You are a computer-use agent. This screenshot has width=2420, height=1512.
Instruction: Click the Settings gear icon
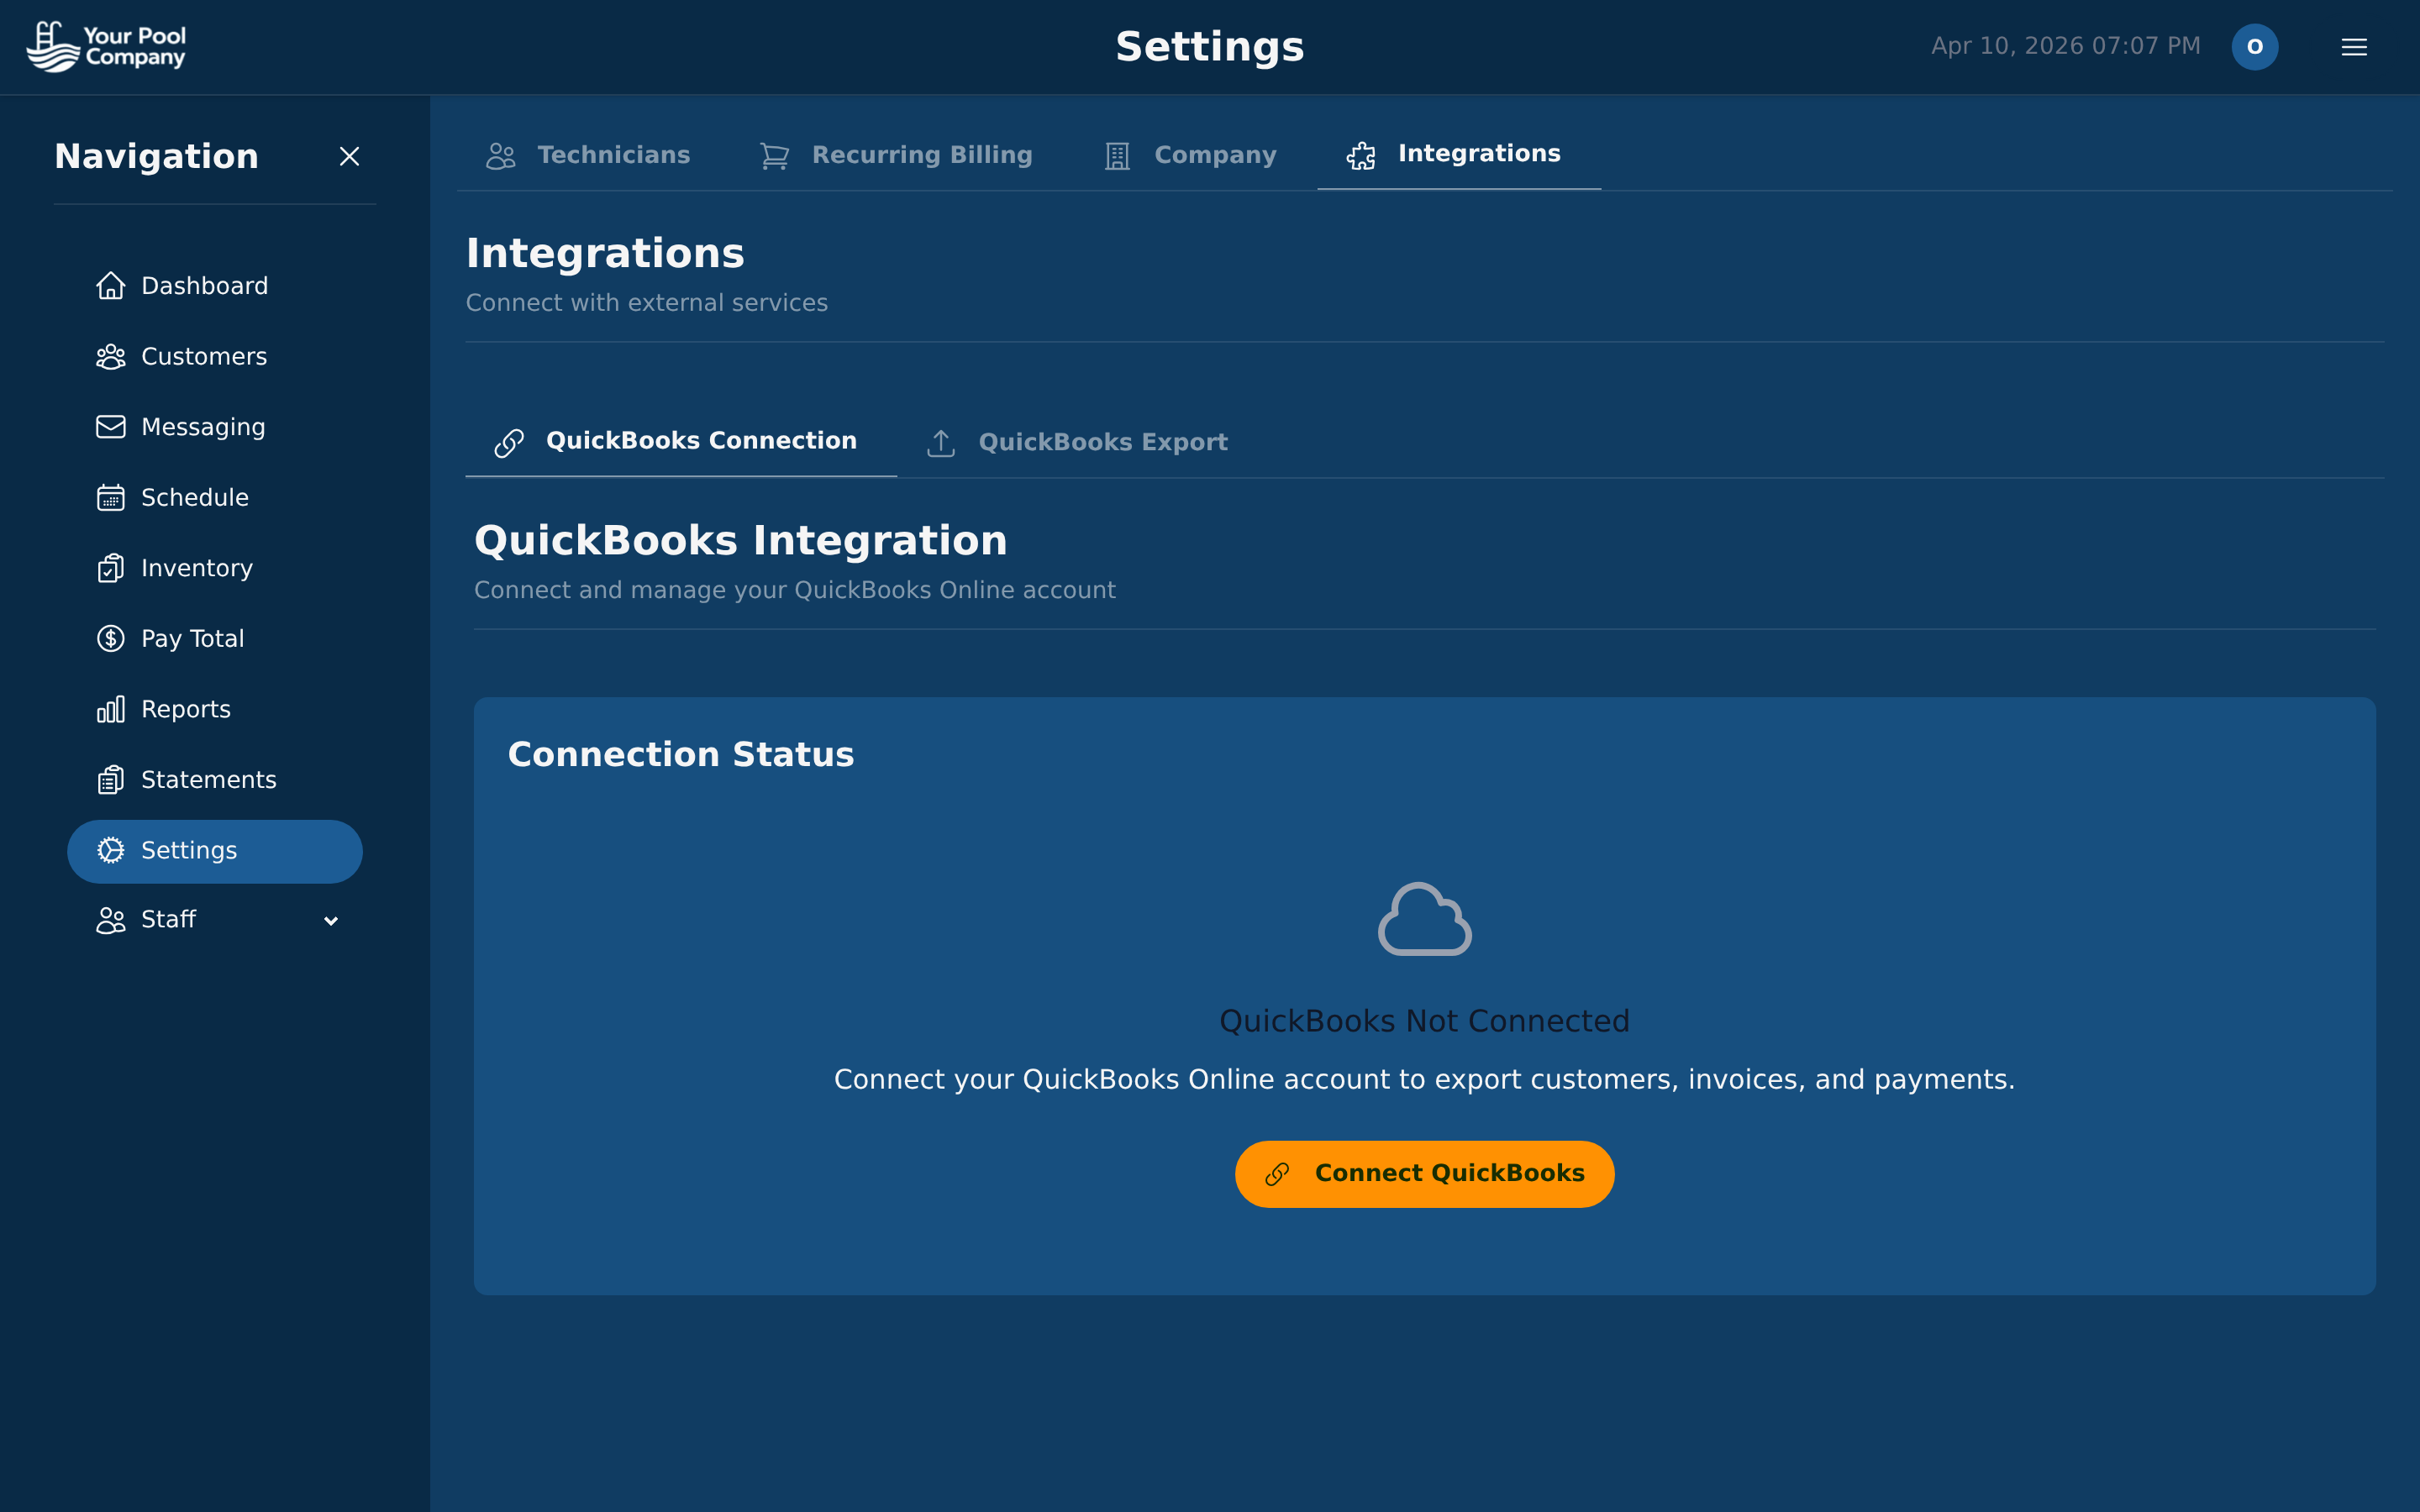(111, 850)
